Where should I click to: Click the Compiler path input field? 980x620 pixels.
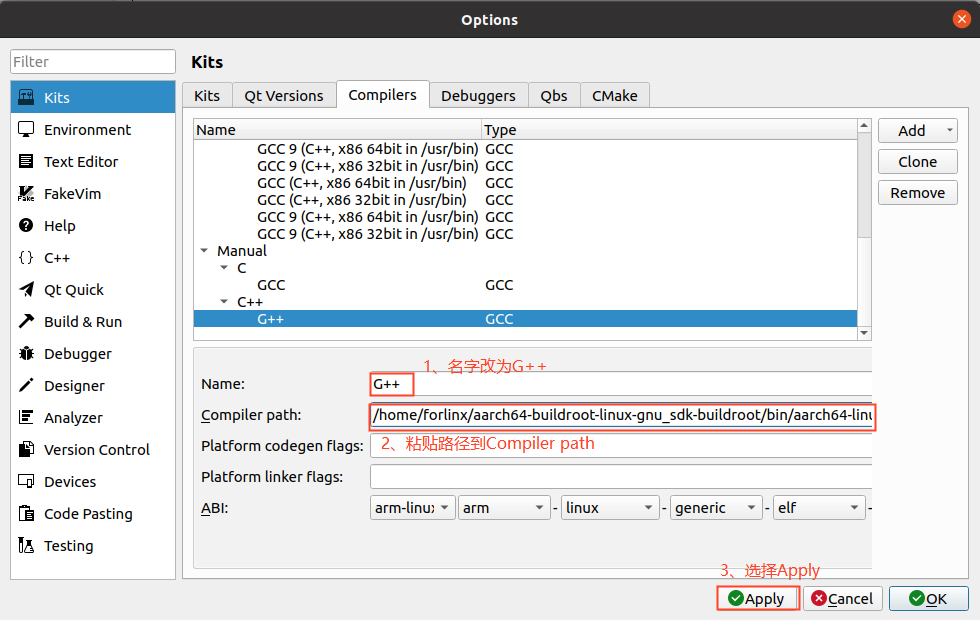click(x=620, y=415)
